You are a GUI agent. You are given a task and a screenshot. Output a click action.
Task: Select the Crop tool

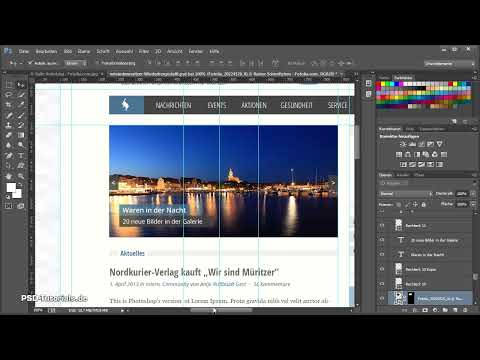point(9,105)
